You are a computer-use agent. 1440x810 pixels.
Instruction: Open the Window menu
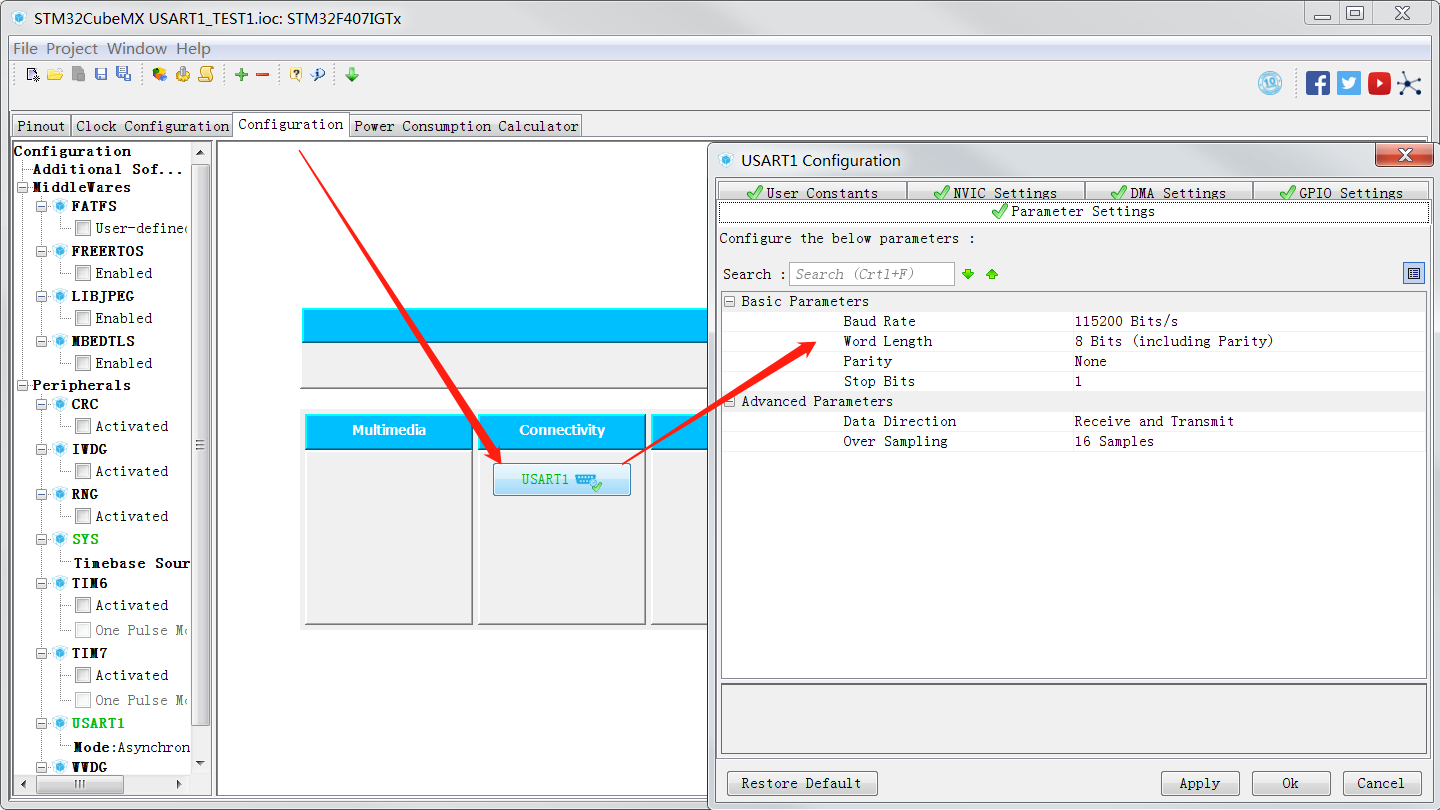137,48
